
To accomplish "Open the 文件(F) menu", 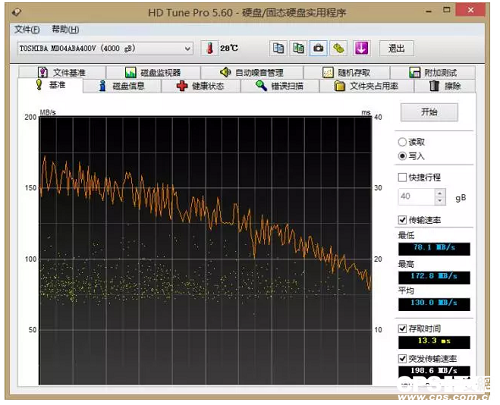I will [27, 30].
